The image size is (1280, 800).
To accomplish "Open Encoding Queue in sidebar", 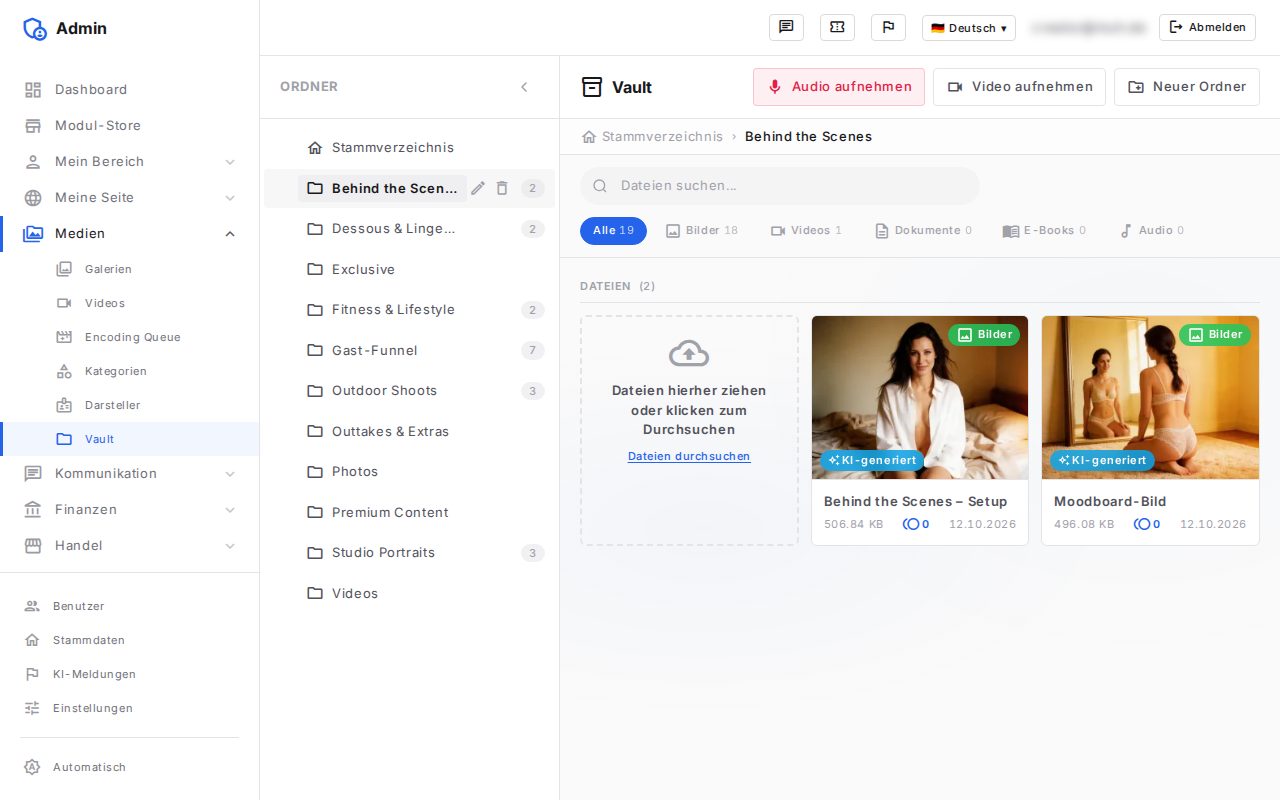I will 130,337.
